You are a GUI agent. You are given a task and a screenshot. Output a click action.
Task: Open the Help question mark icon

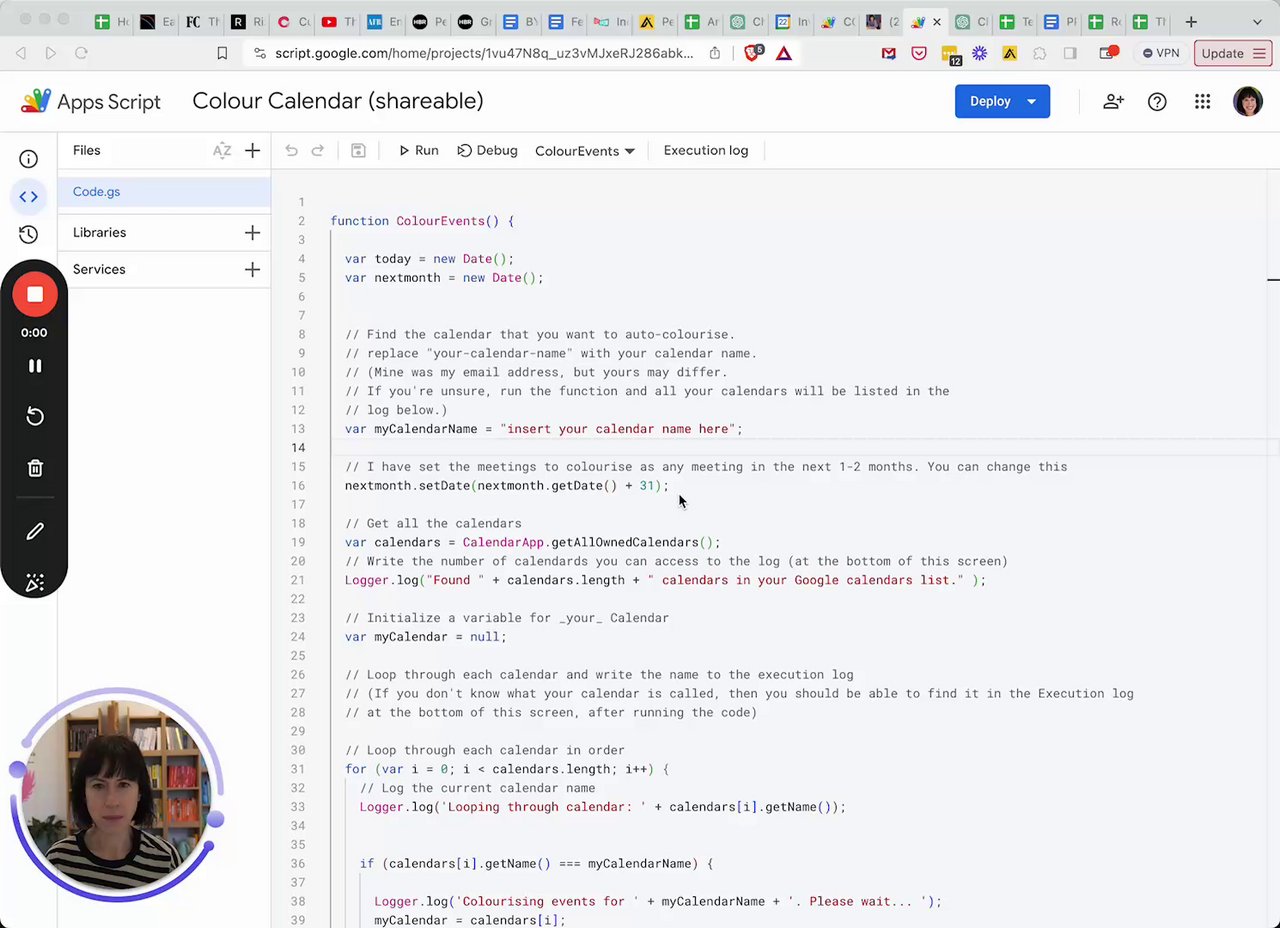pos(1157,101)
